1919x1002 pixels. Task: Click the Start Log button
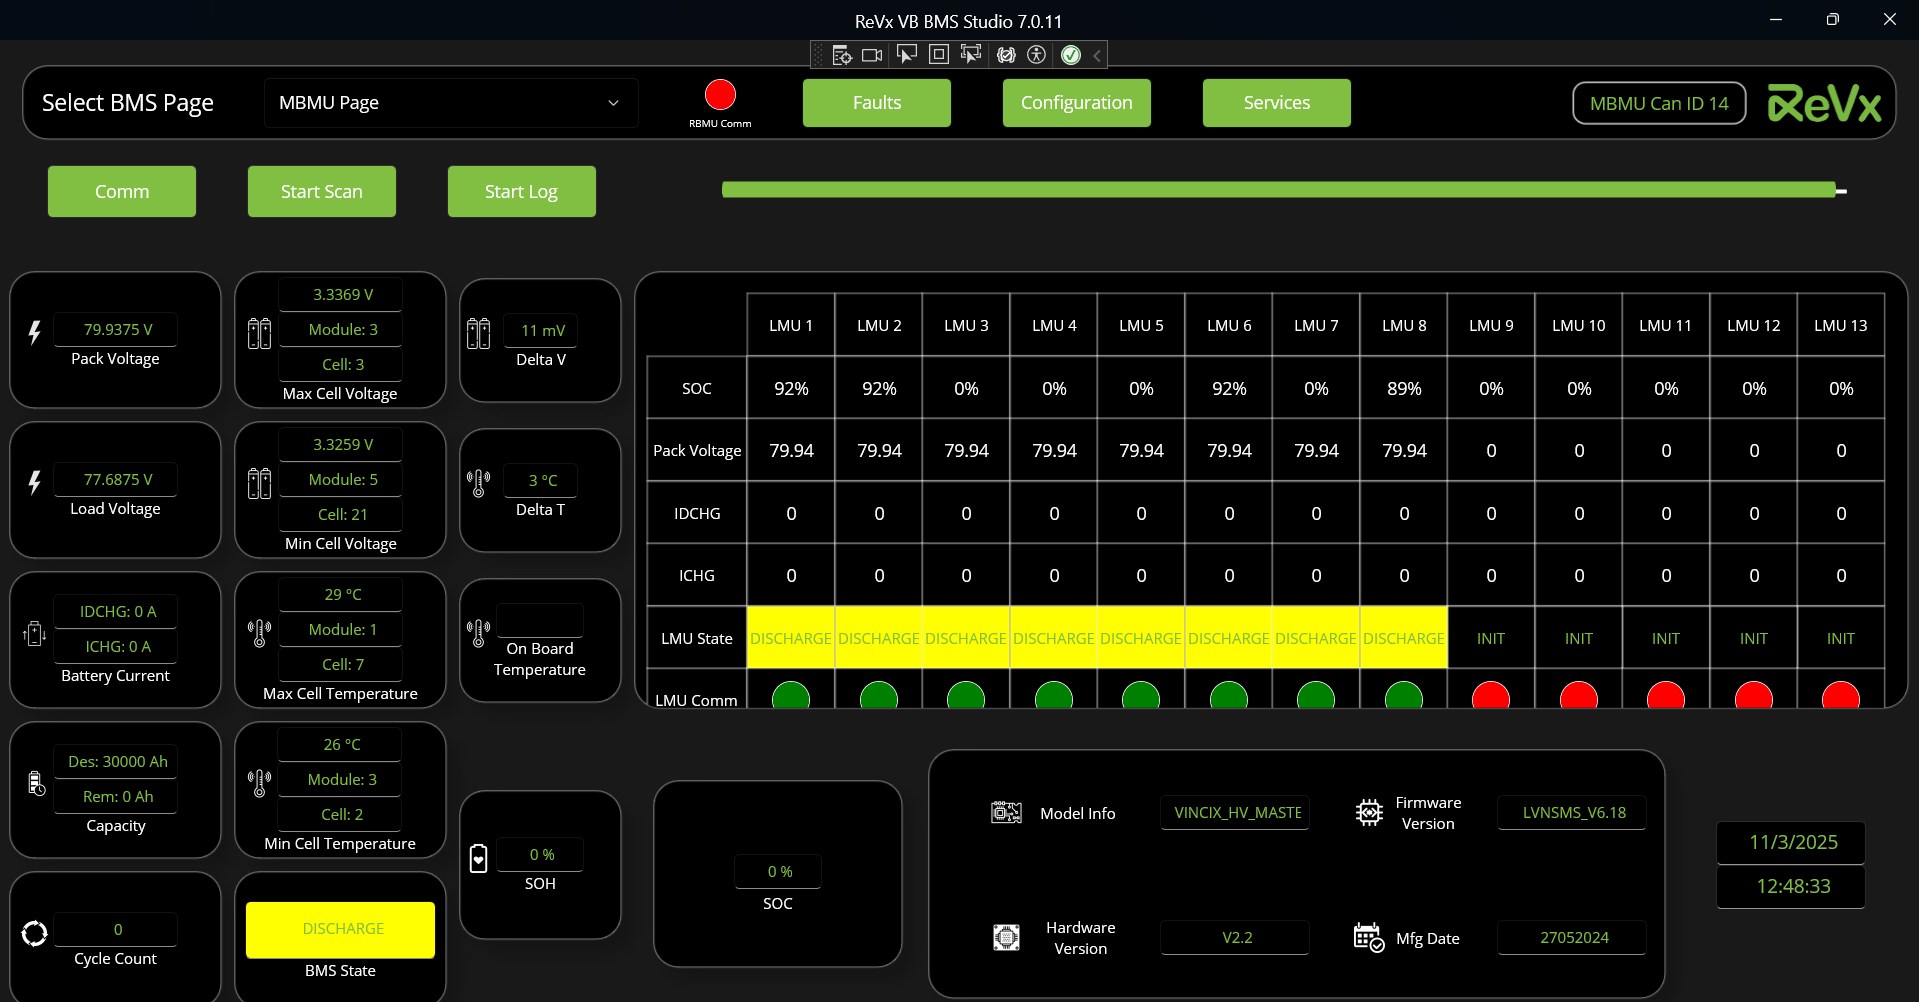pyautogui.click(x=522, y=191)
